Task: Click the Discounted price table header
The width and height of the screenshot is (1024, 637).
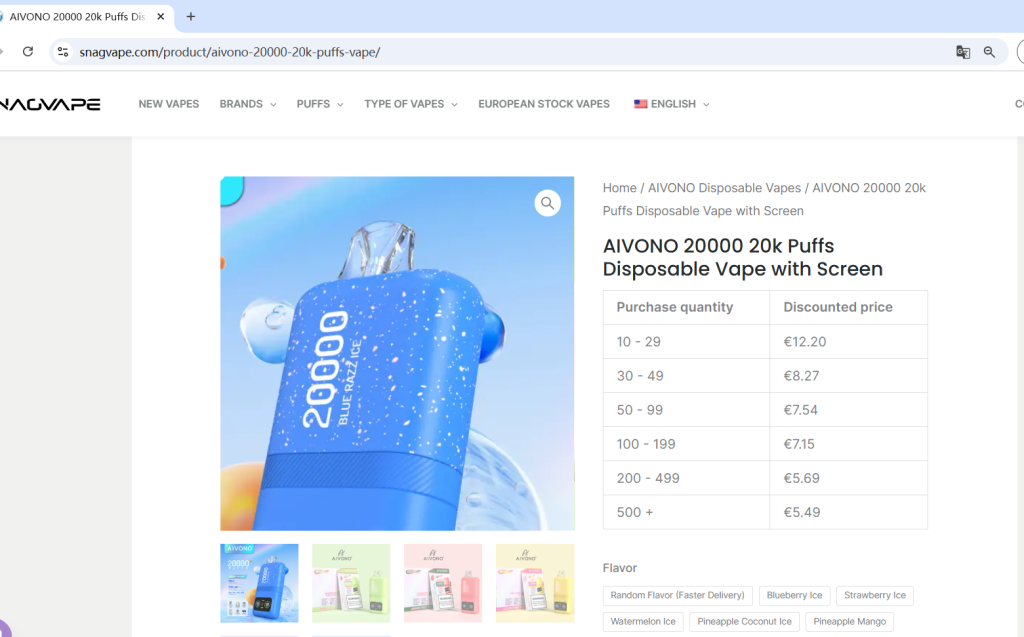Action: (x=848, y=307)
